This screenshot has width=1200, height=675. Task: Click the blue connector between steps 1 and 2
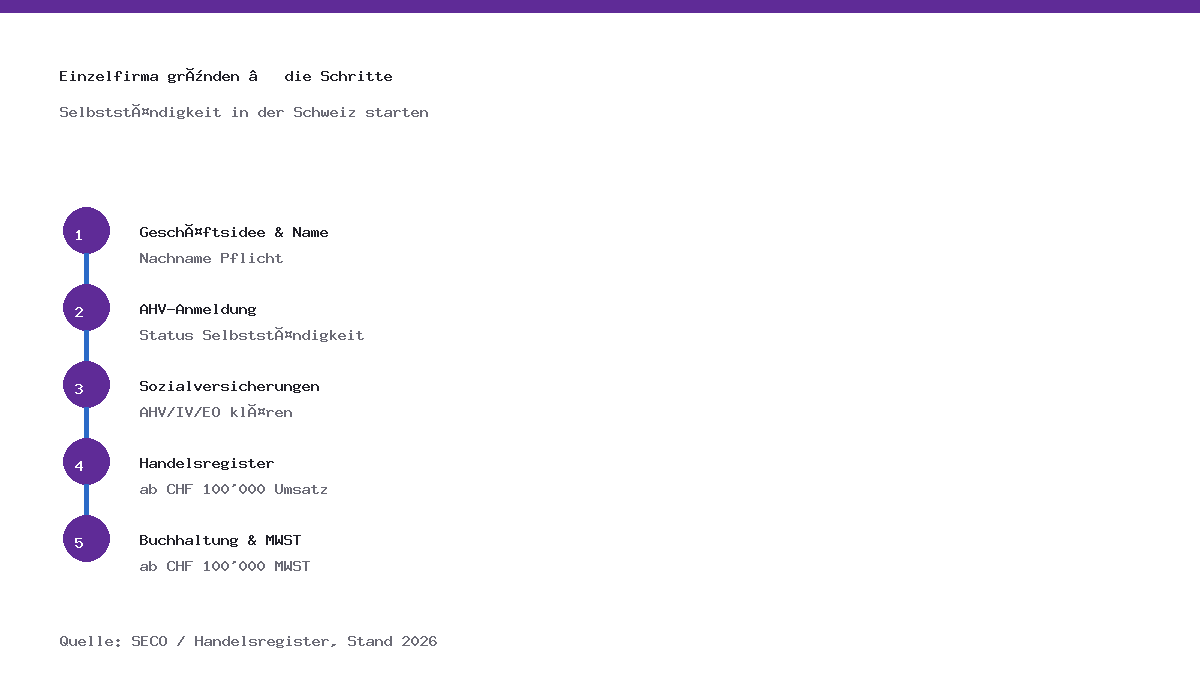point(86,270)
